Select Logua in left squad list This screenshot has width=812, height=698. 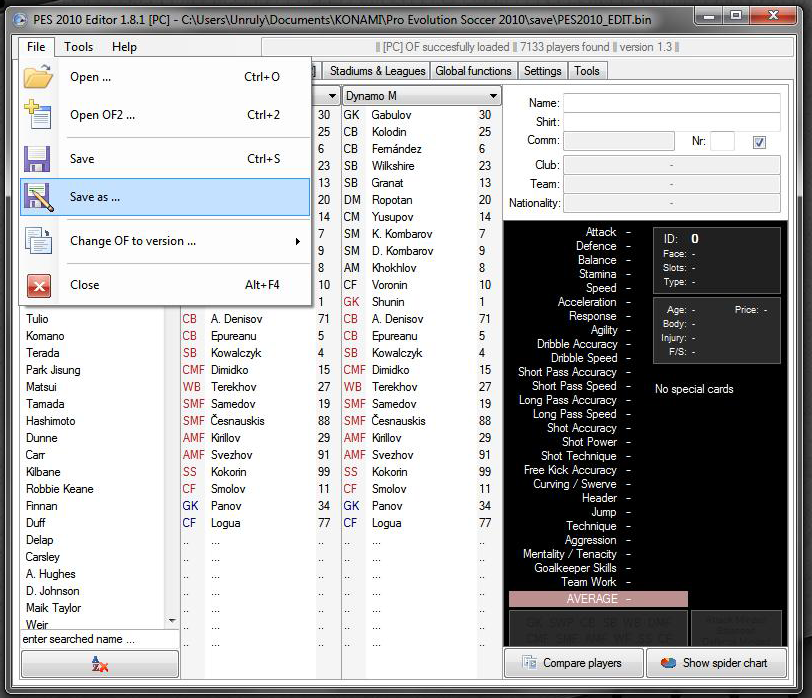225,523
